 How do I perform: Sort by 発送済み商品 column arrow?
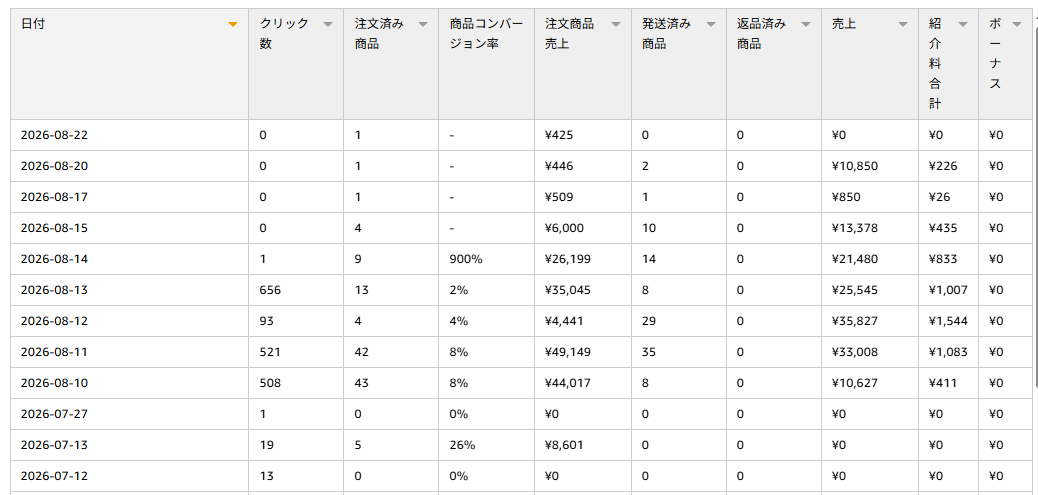[711, 24]
